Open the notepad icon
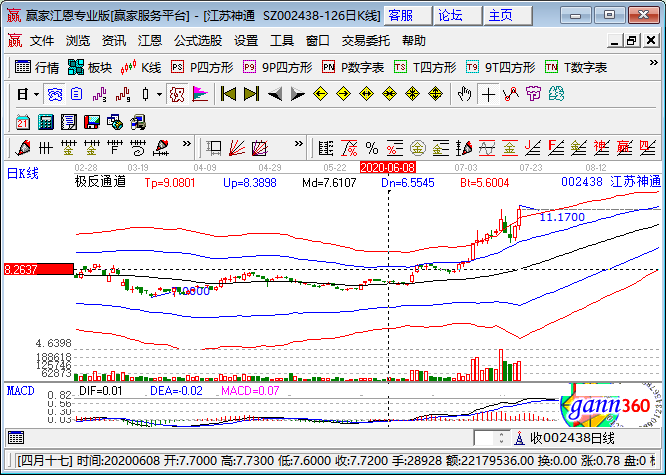Image resolution: width=666 pixels, height=475 pixels. [x=69, y=122]
